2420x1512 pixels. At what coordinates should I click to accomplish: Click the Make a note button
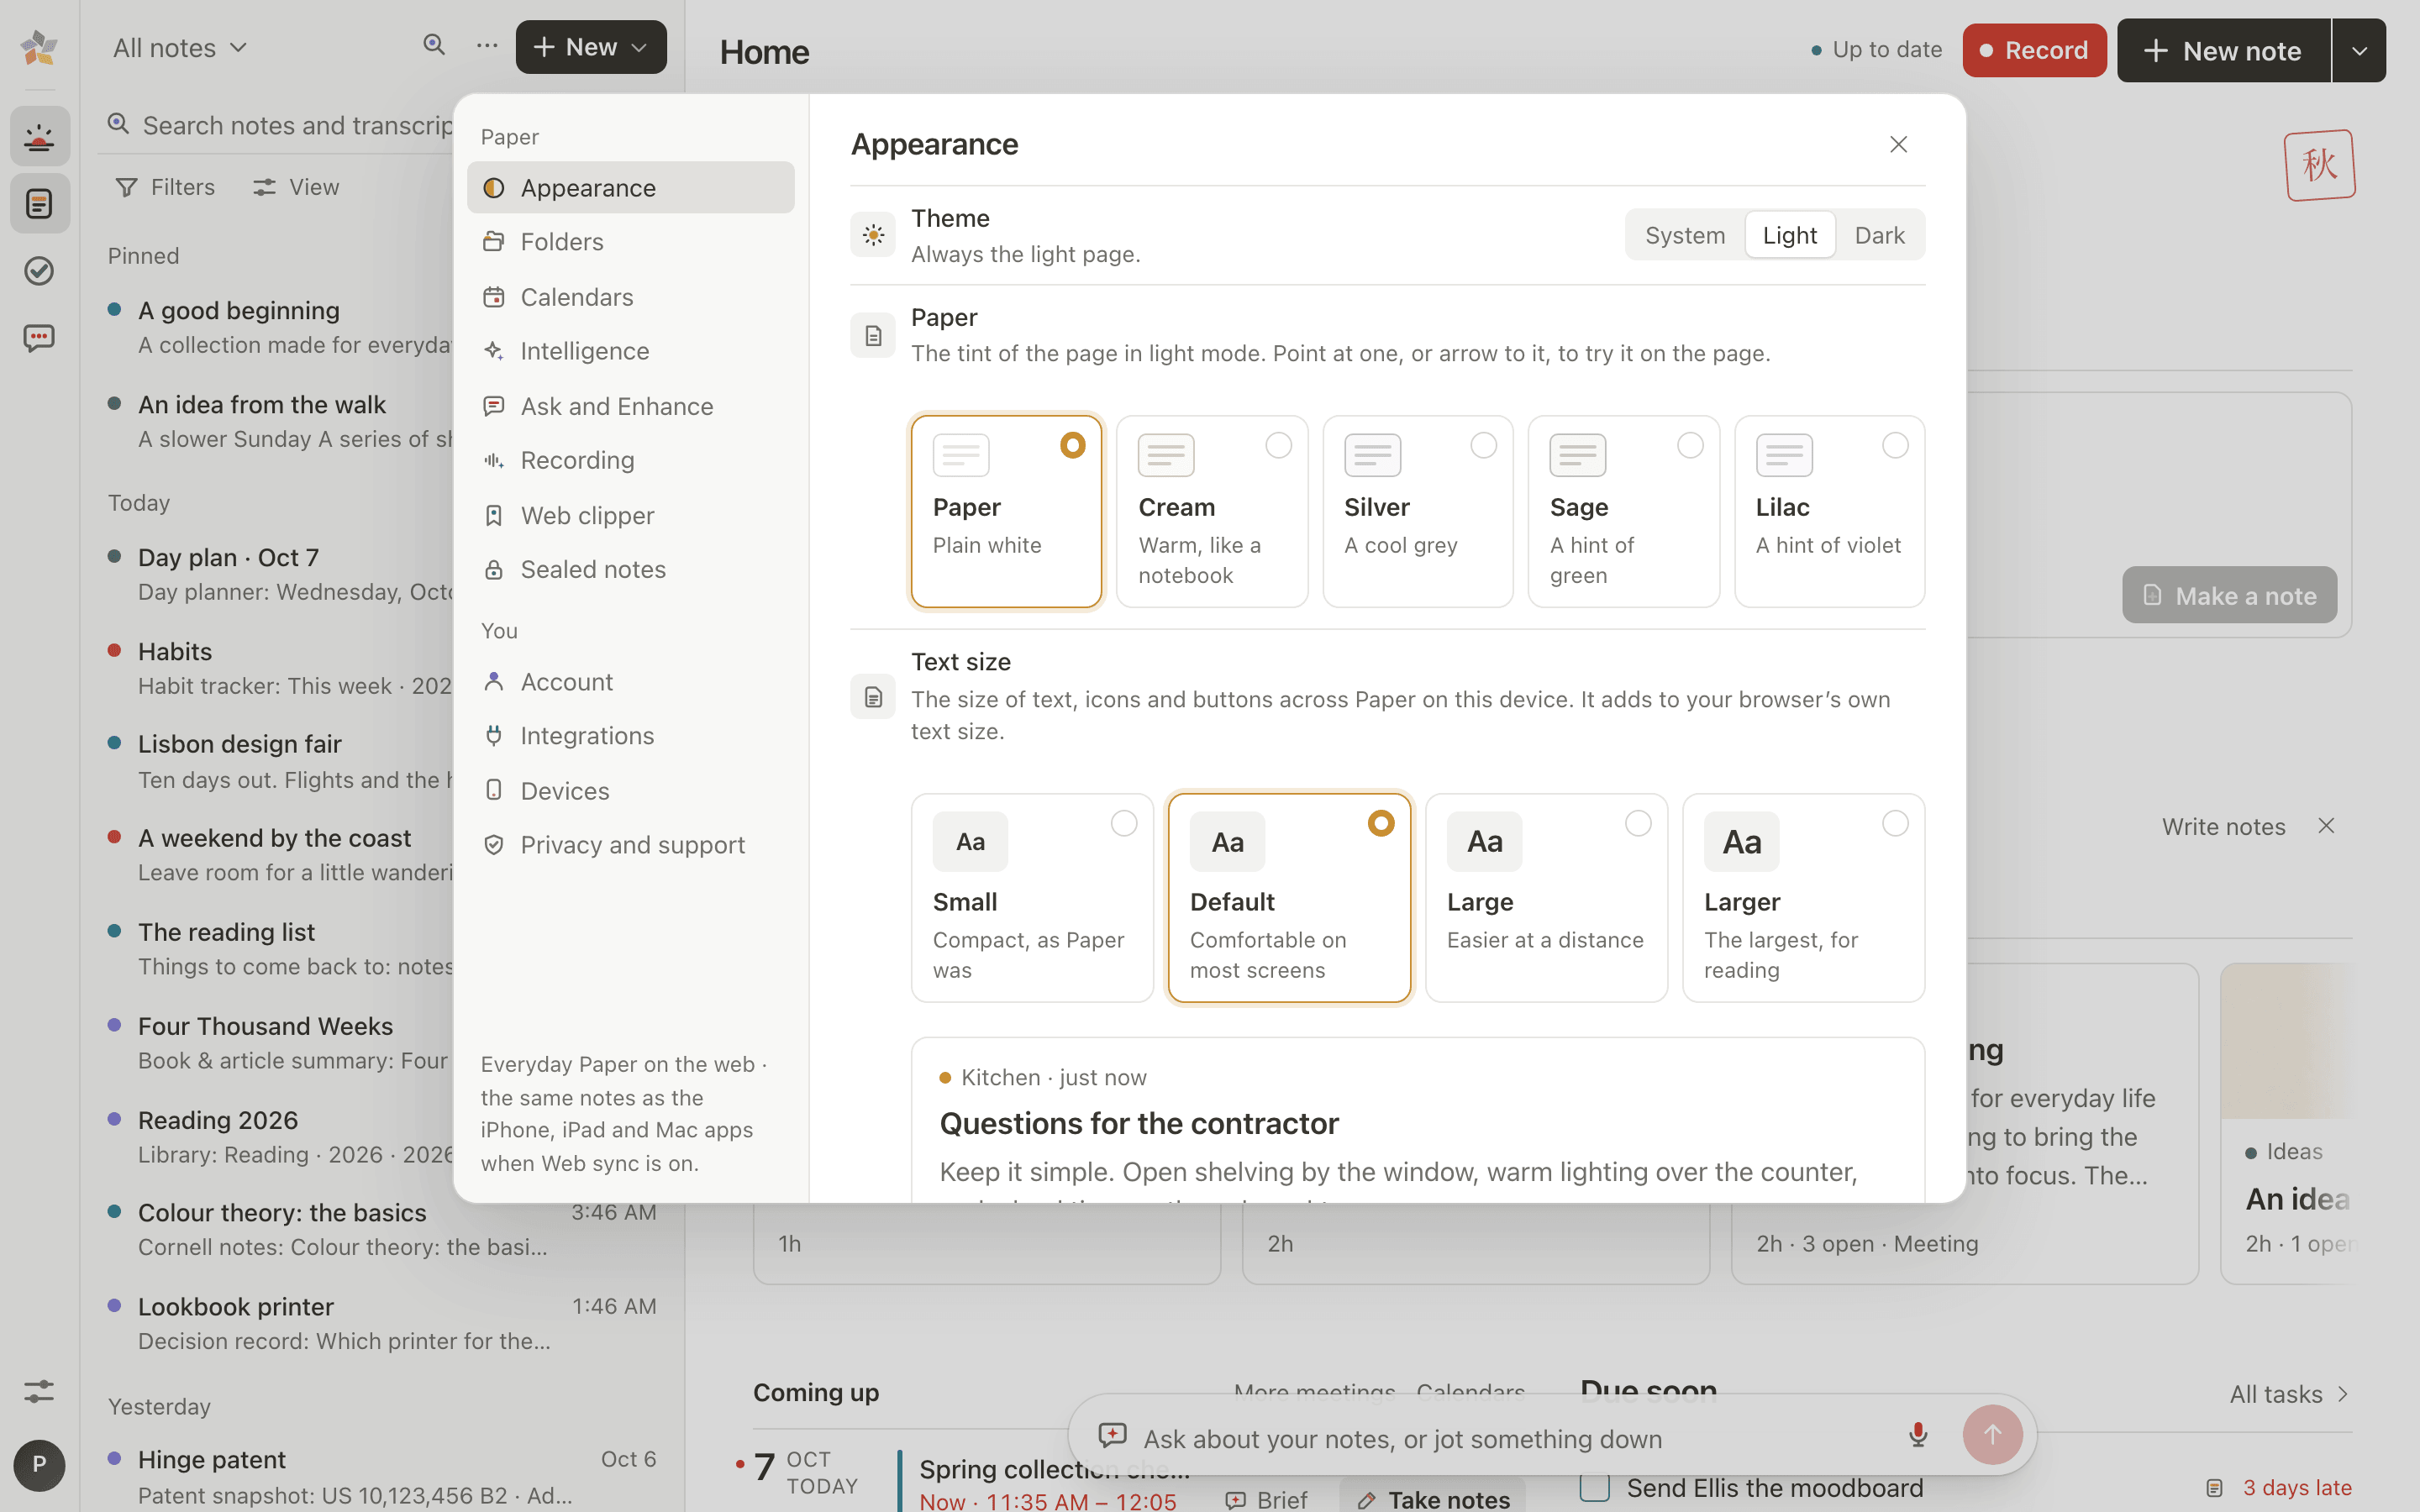coord(2229,595)
